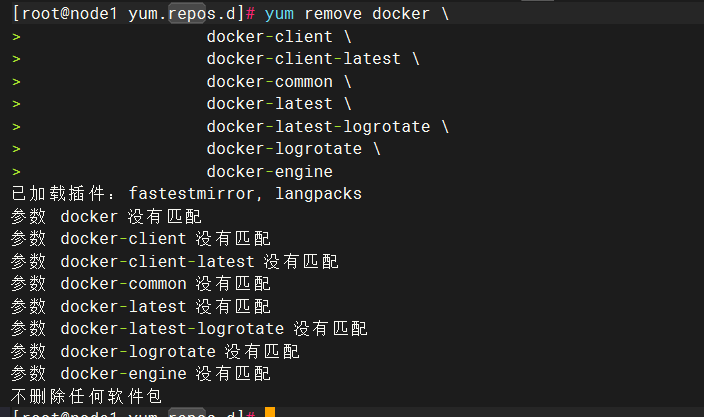Click "docker-common \" in the typed command
The image size is (704, 417).
[x=278, y=82]
